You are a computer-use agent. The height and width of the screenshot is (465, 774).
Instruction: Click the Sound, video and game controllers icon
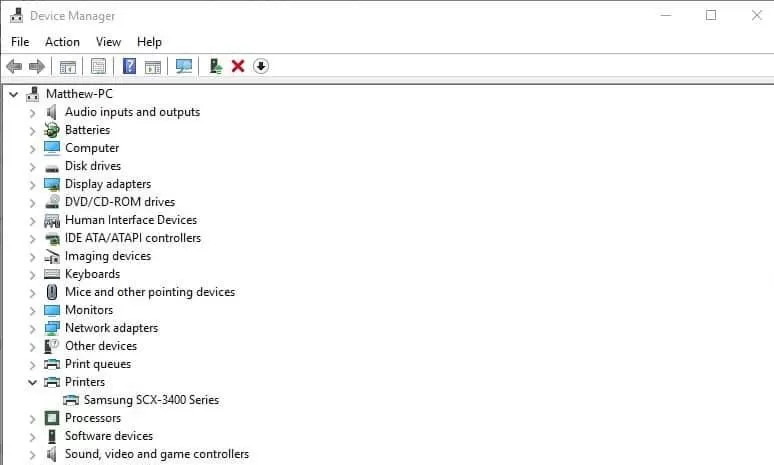51,454
